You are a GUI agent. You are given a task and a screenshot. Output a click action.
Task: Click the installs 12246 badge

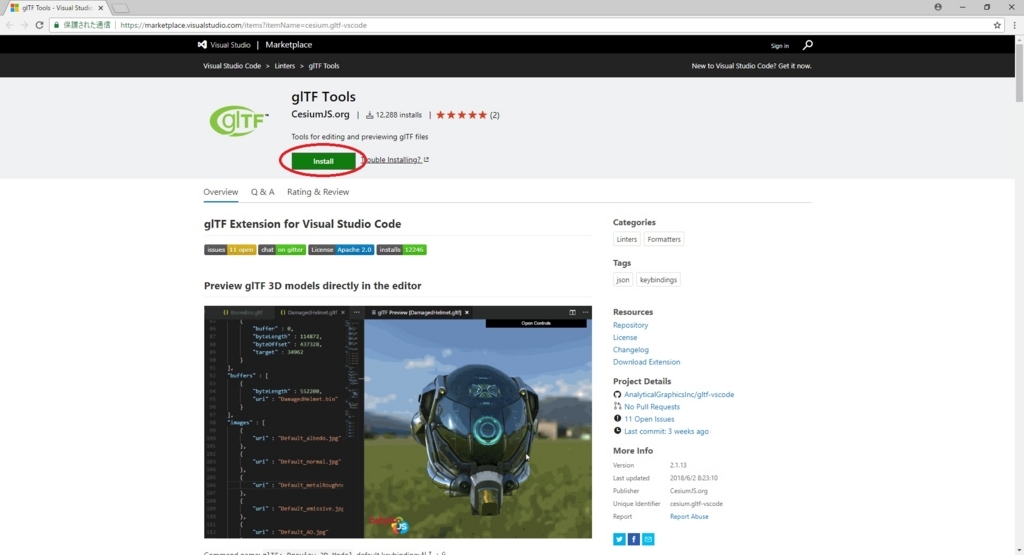[x=402, y=249]
